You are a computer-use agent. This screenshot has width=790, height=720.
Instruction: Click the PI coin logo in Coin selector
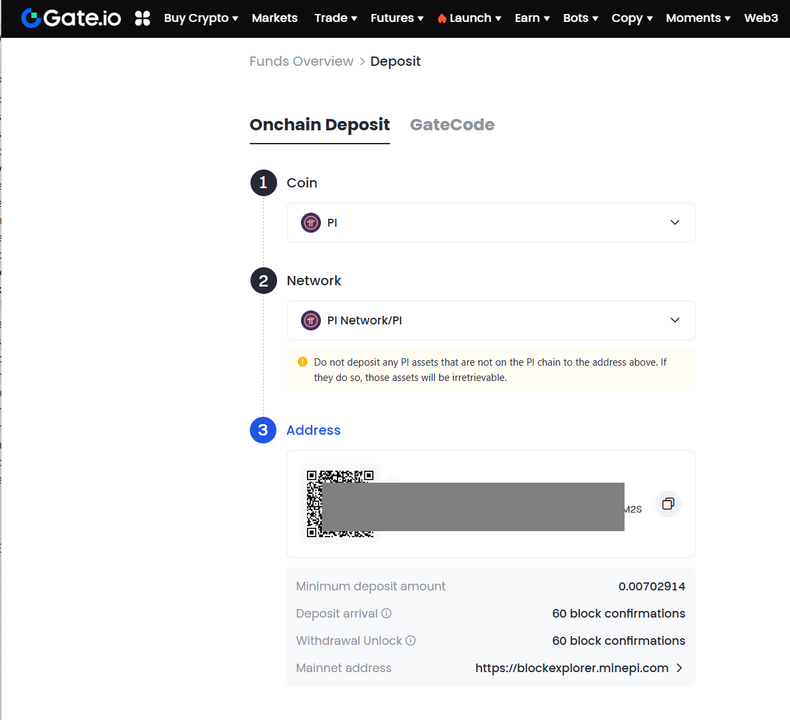pyautogui.click(x=311, y=223)
